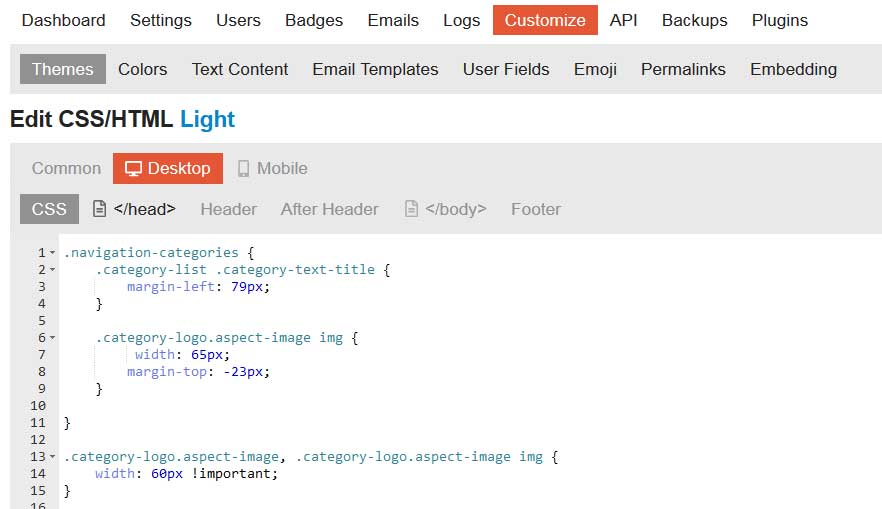Open the API admin tab
The image size is (882, 509).
click(x=623, y=20)
